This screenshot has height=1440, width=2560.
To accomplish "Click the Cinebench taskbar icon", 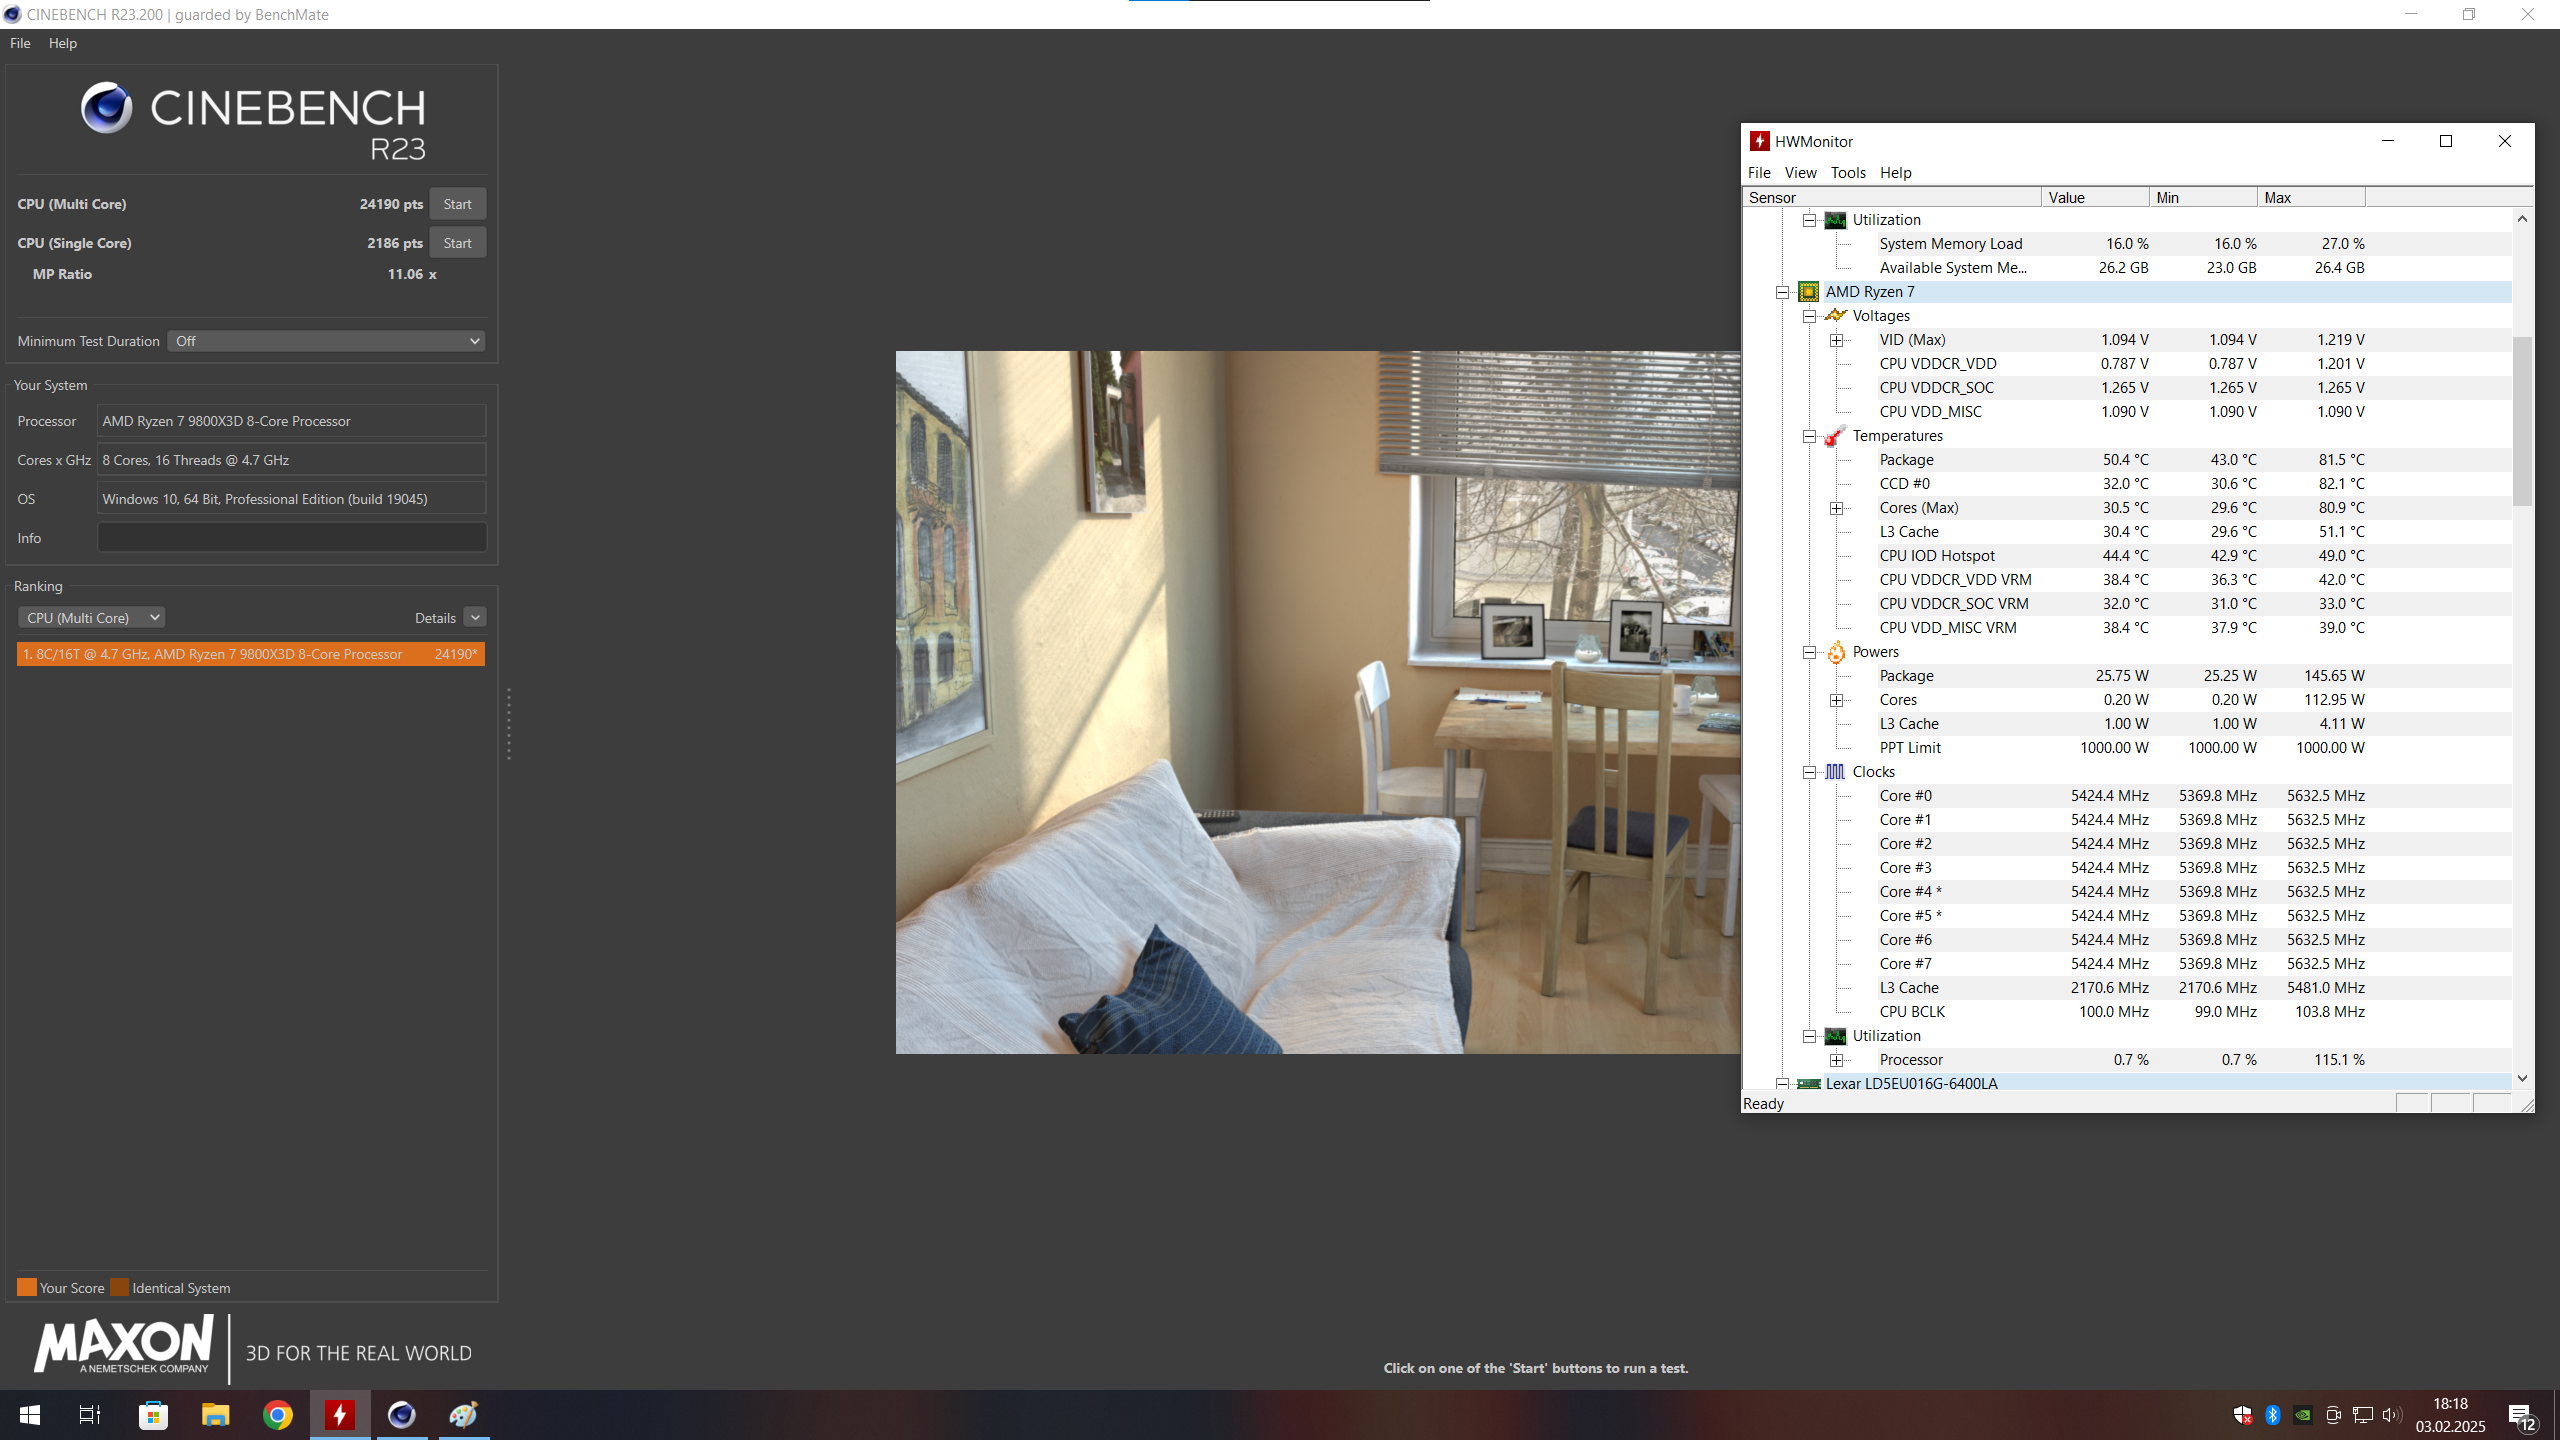I will (402, 1415).
